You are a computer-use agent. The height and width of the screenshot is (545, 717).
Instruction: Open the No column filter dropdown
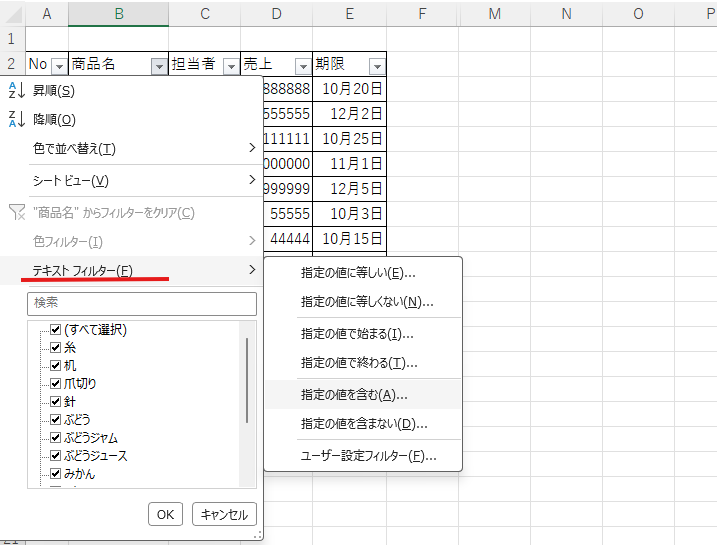59,67
